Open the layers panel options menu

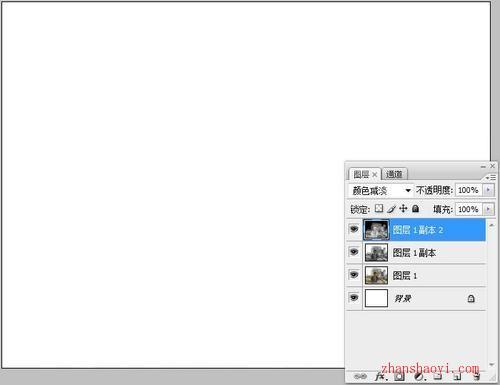(491, 178)
